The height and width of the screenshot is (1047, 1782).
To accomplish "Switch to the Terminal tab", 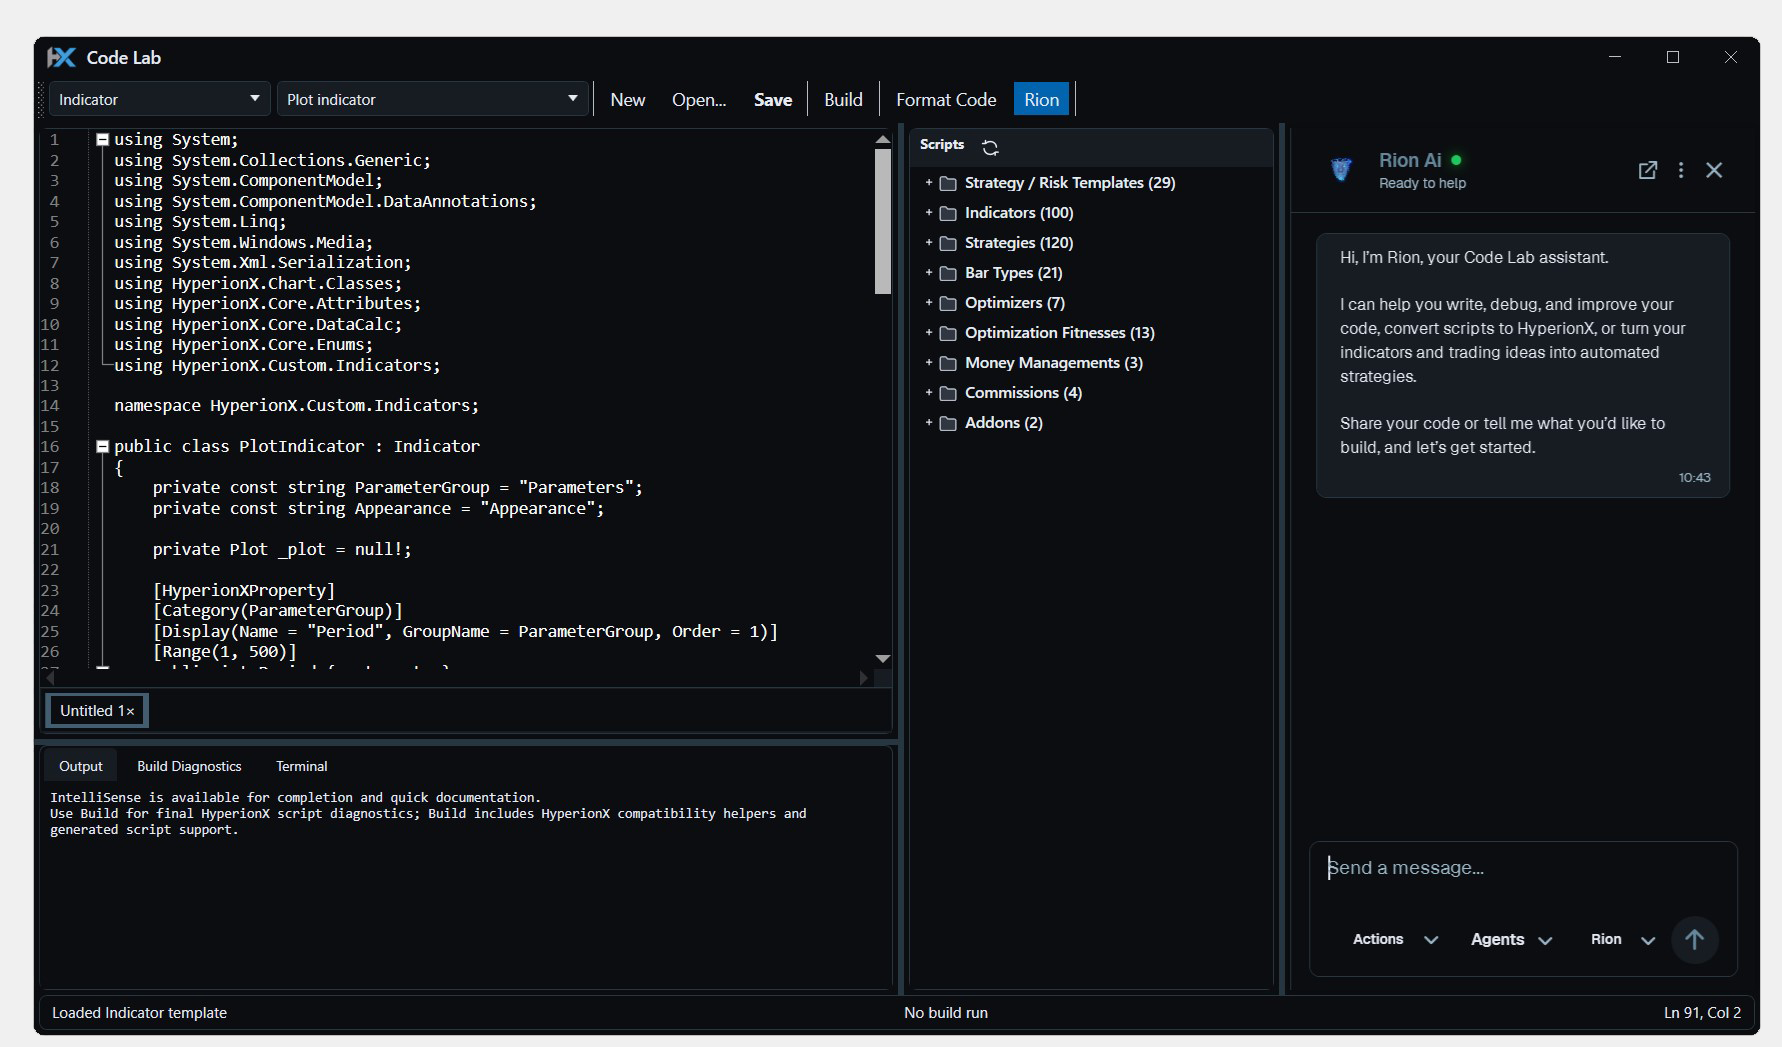I will (301, 766).
